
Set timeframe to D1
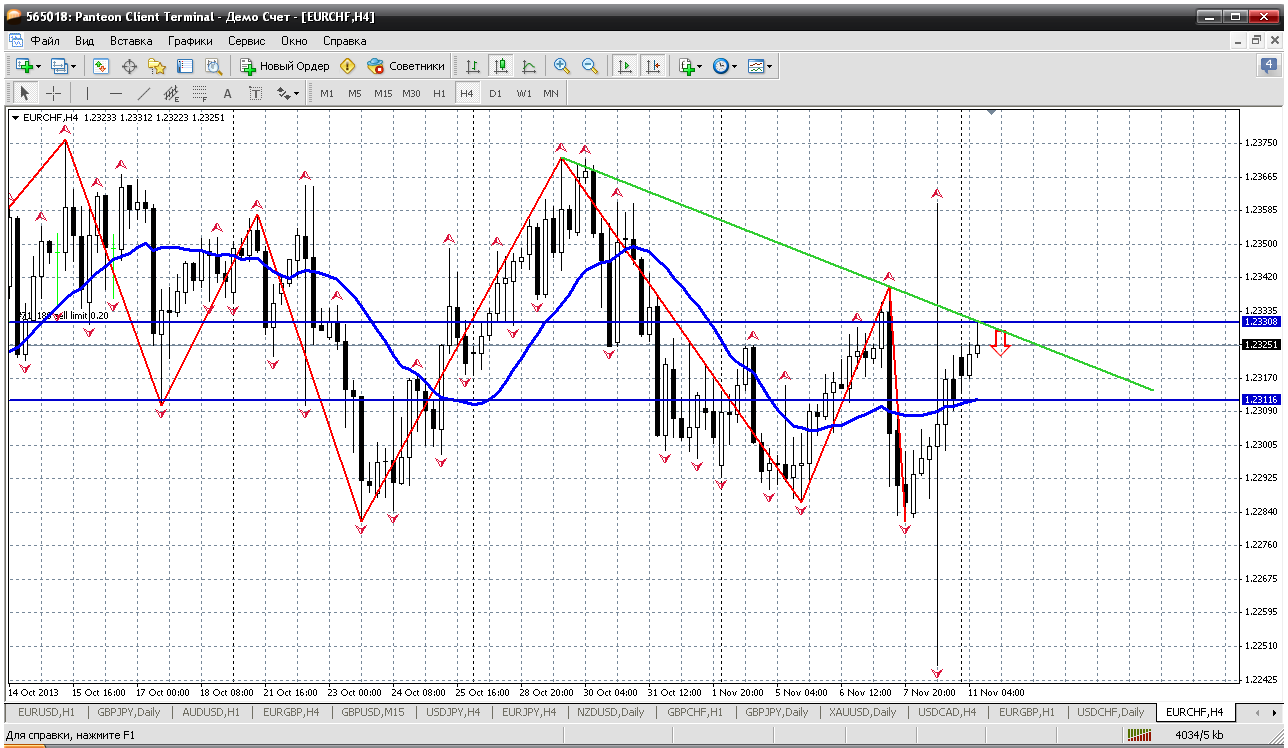pos(495,93)
